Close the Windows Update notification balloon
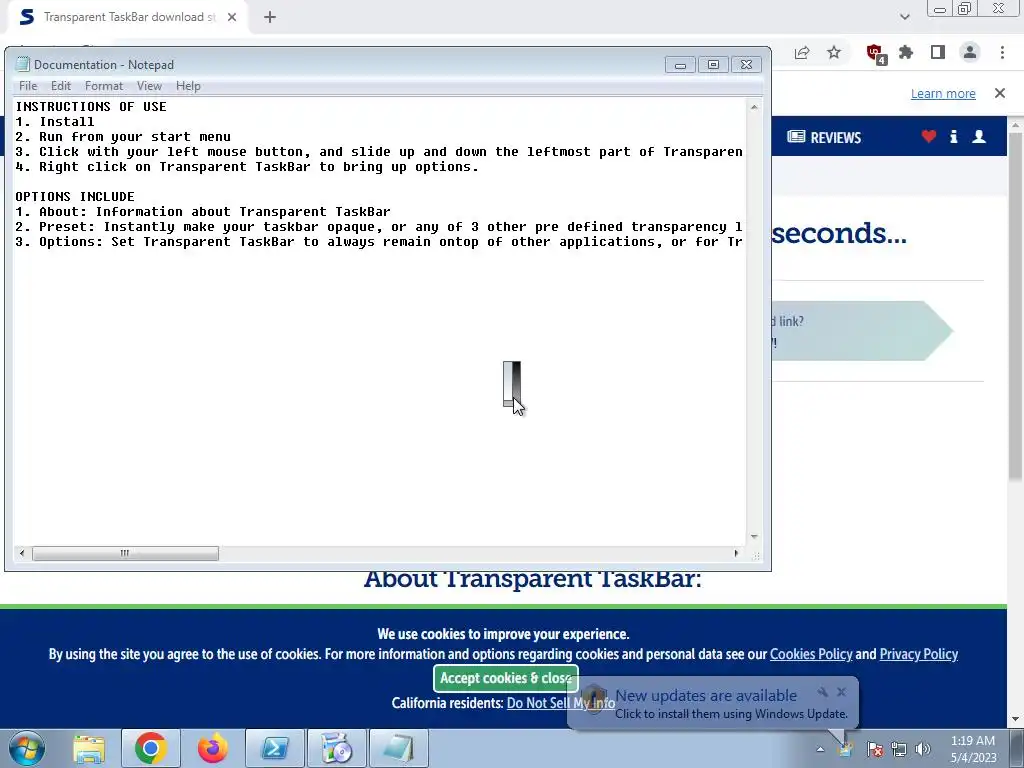1024x768 pixels. pos(842,692)
